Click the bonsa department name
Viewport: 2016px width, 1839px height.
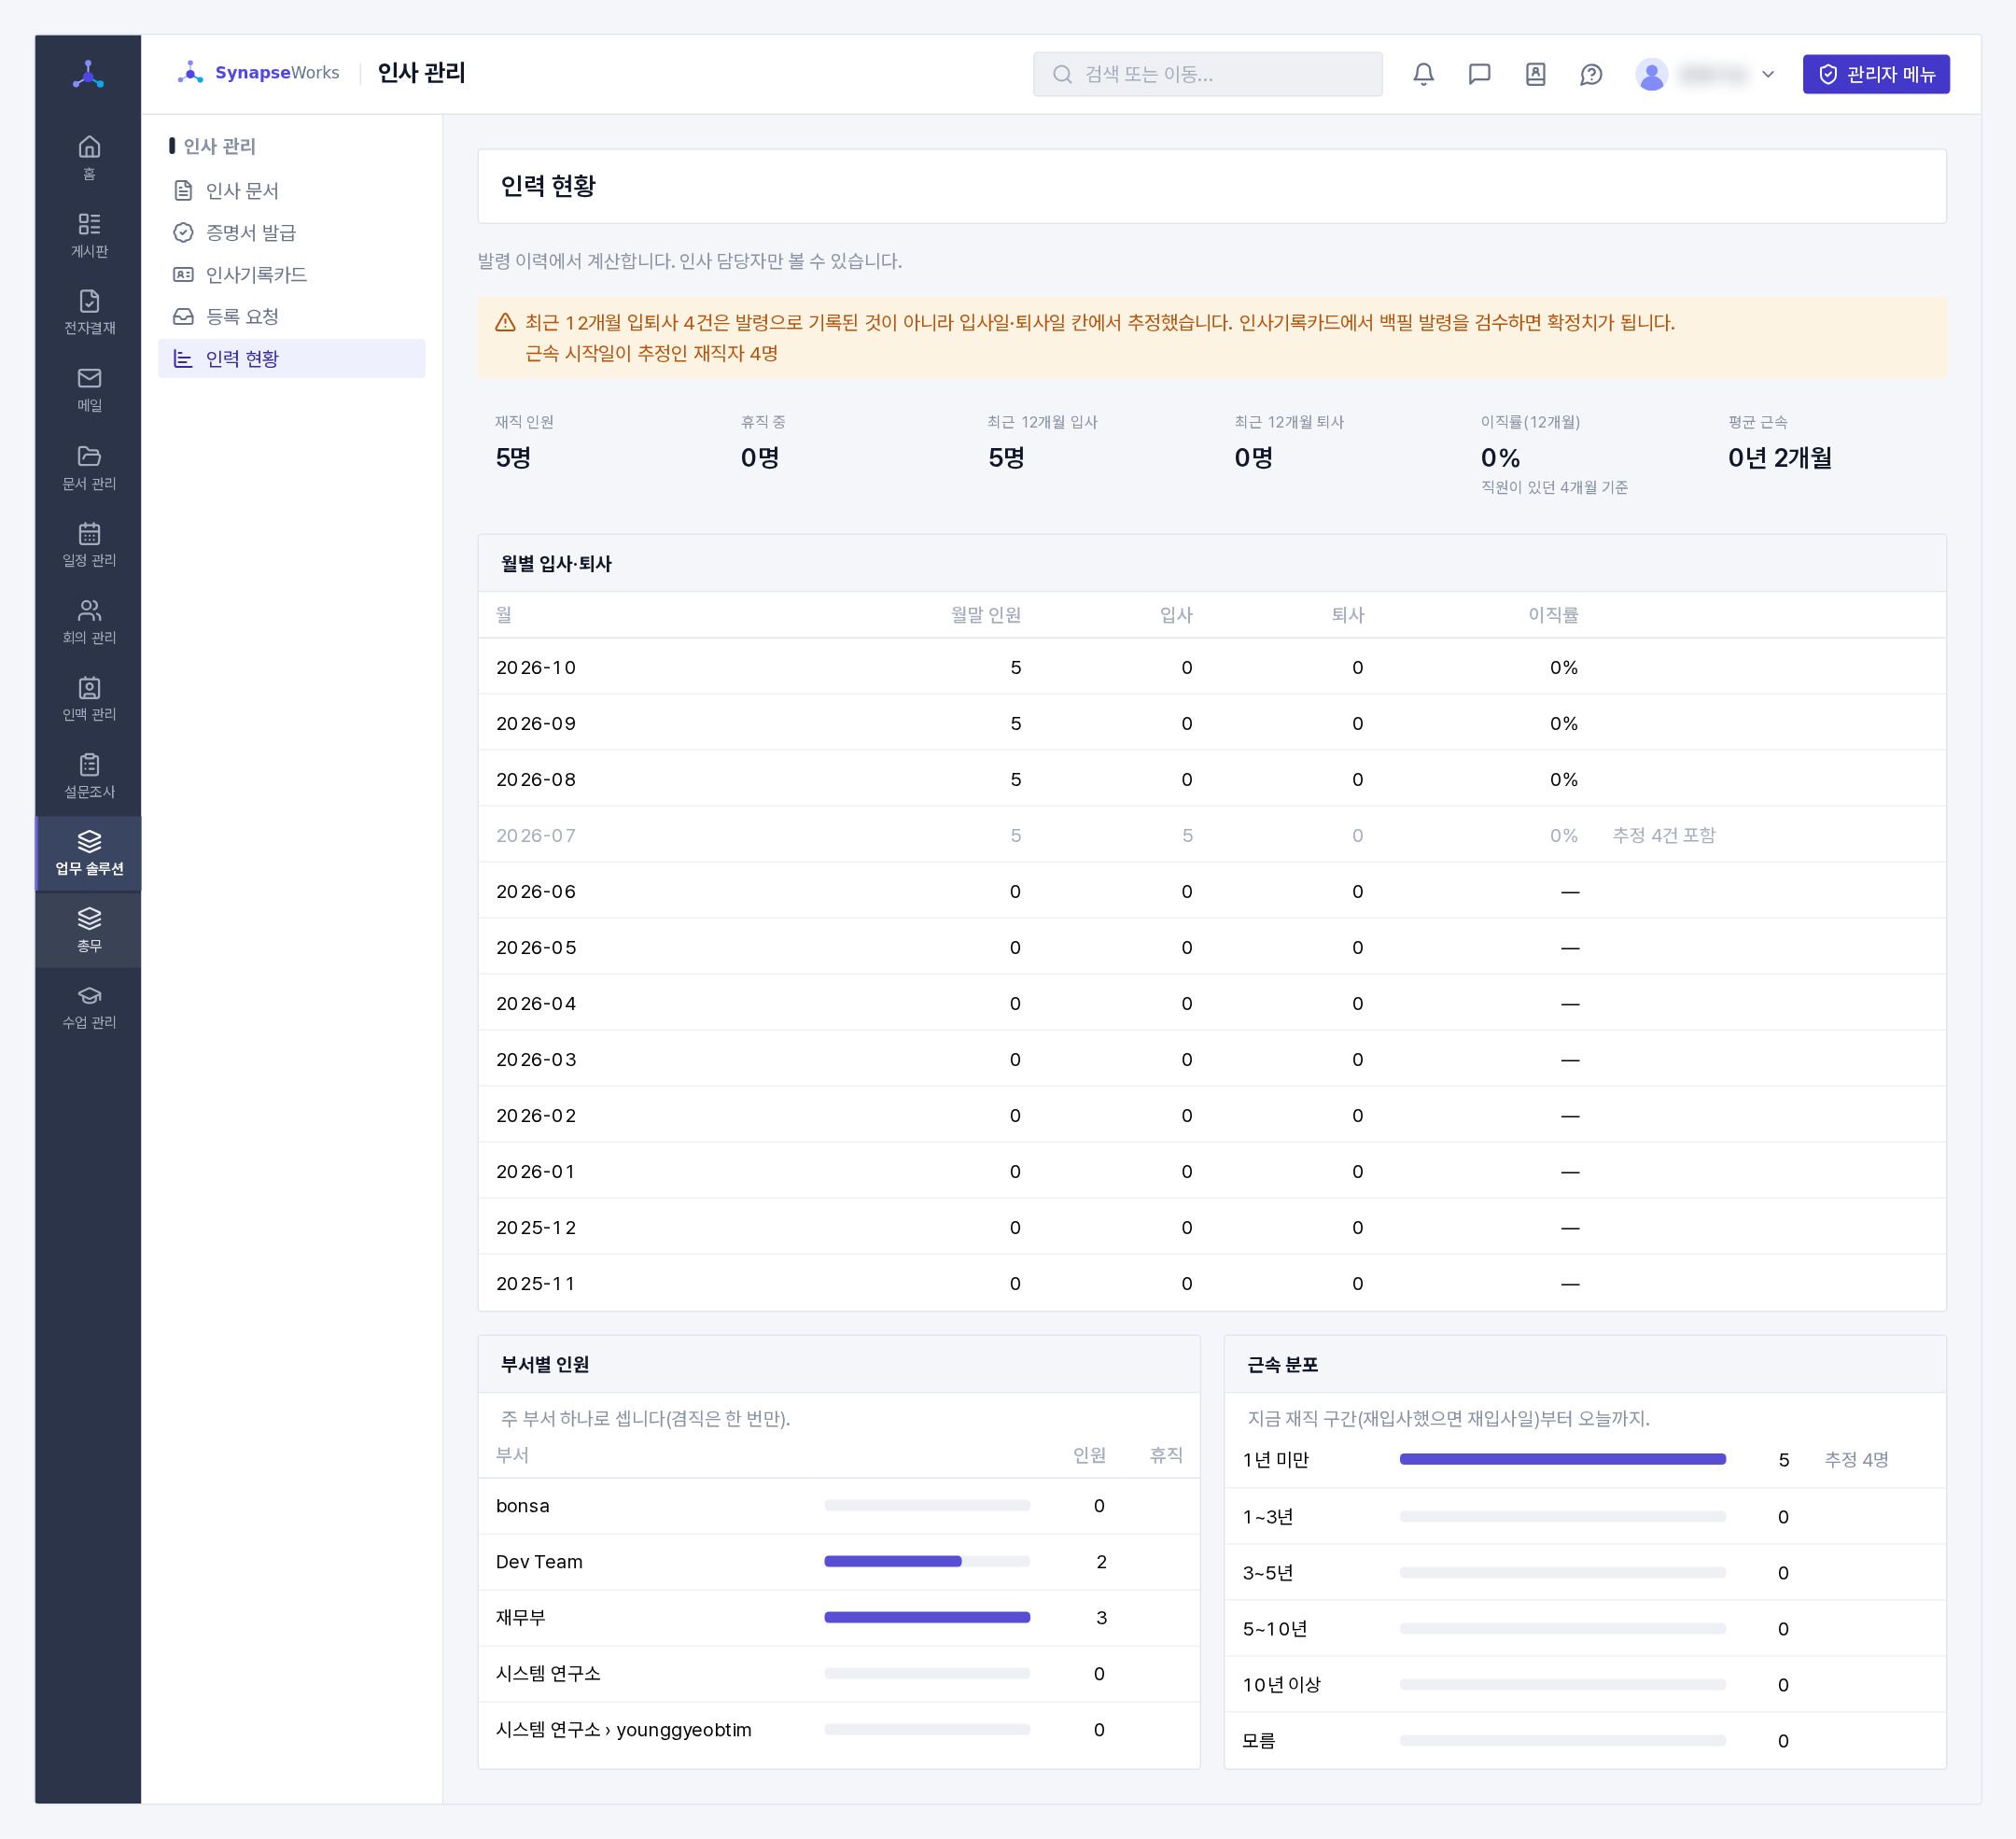(522, 1505)
